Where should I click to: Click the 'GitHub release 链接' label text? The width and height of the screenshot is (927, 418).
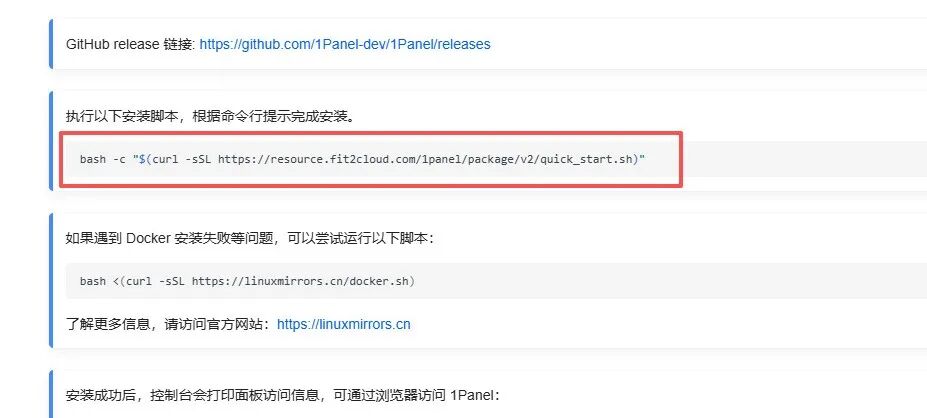click(x=130, y=44)
